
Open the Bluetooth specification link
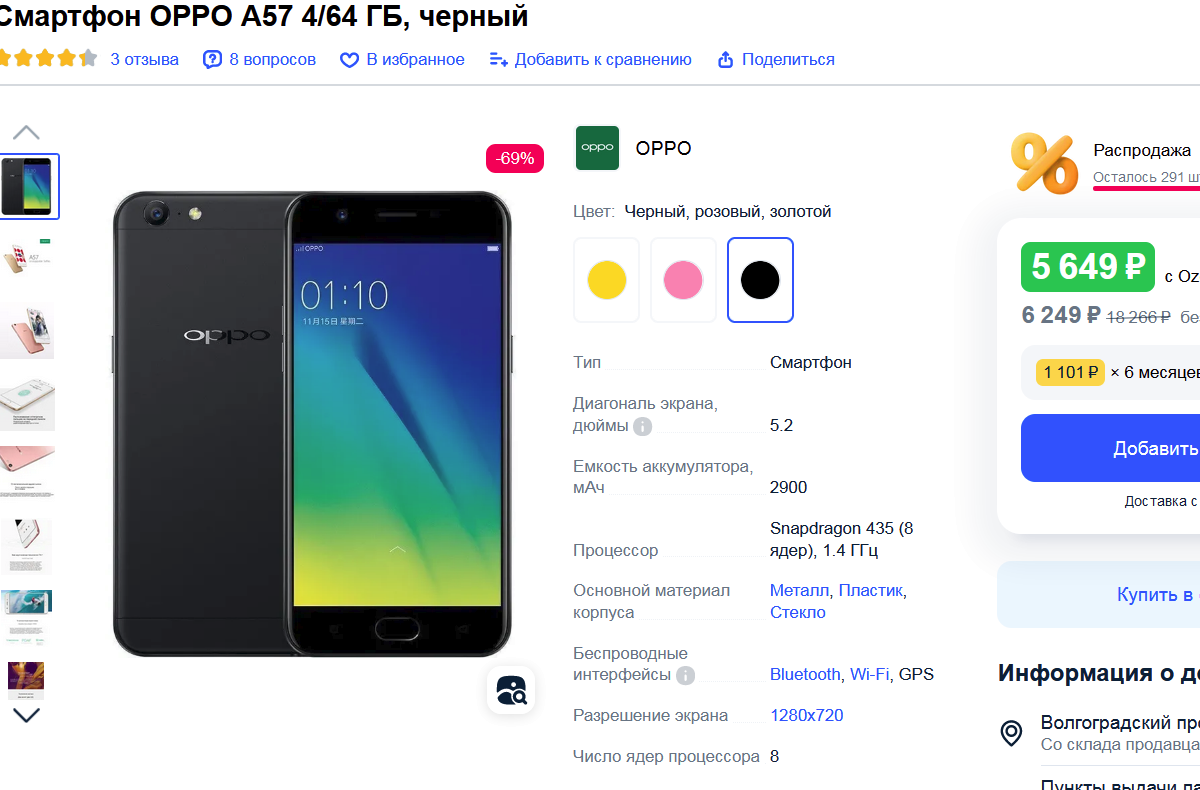[805, 675]
